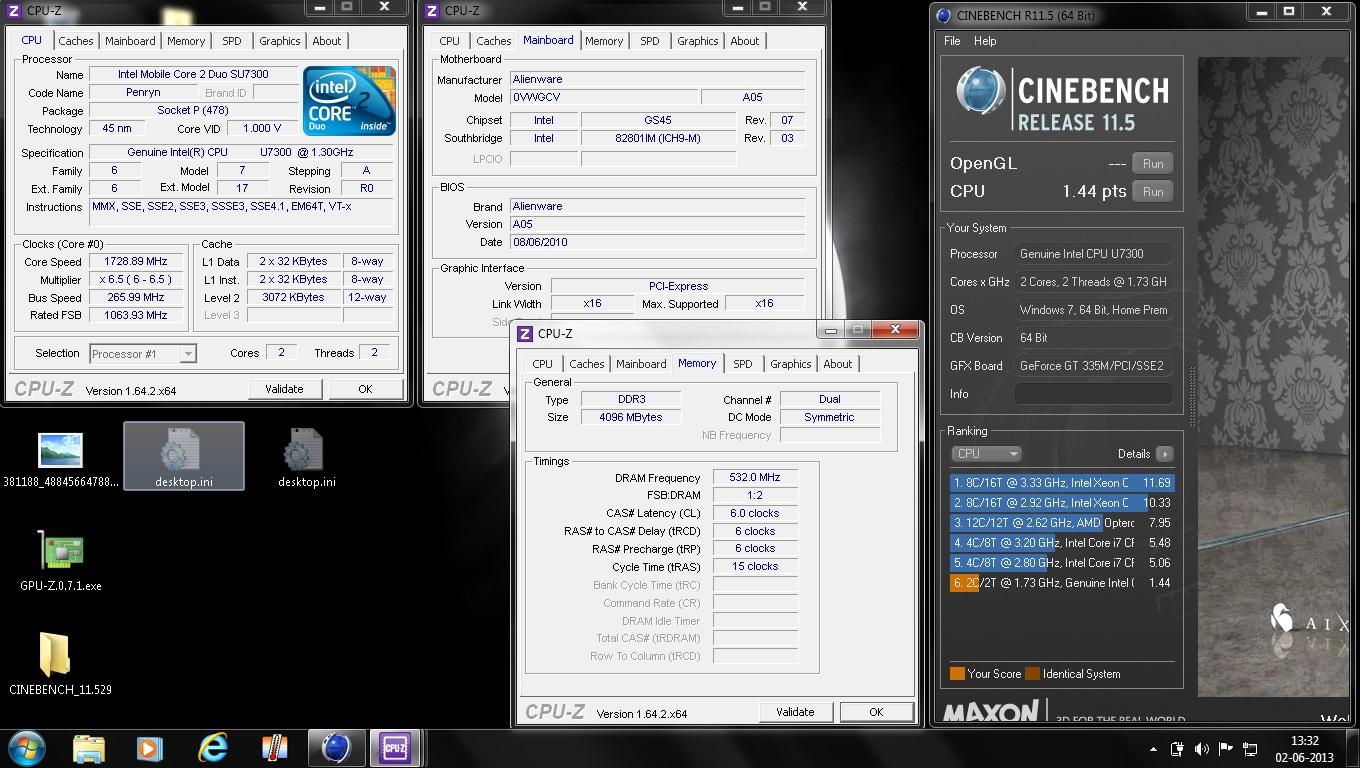The height and width of the screenshot is (768, 1360).
Task: Go to Graphics tab in the Memory-tab window
Action: (790, 364)
